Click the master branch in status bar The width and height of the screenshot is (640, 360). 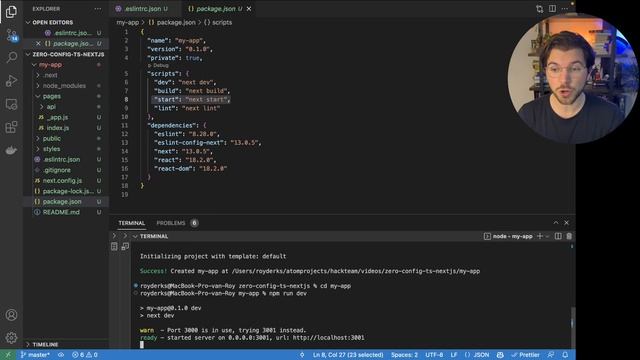[x=35, y=355]
